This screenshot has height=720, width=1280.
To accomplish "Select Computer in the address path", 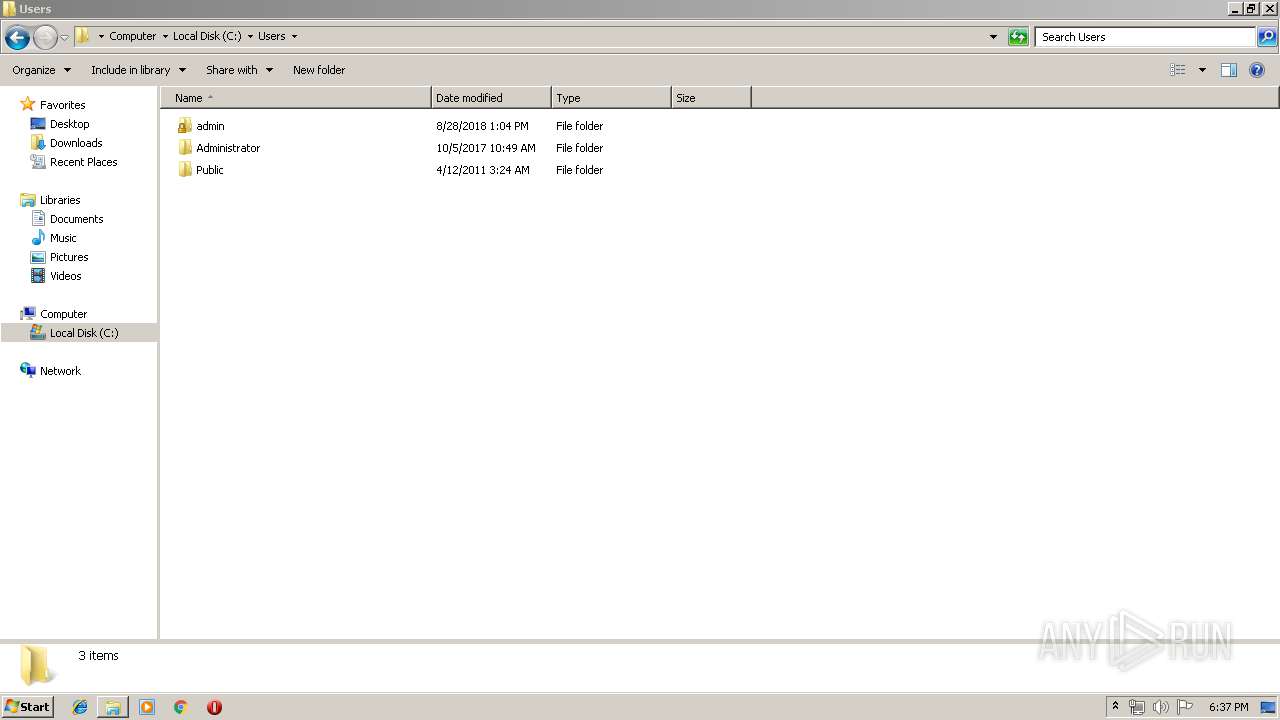I will (x=132, y=36).
